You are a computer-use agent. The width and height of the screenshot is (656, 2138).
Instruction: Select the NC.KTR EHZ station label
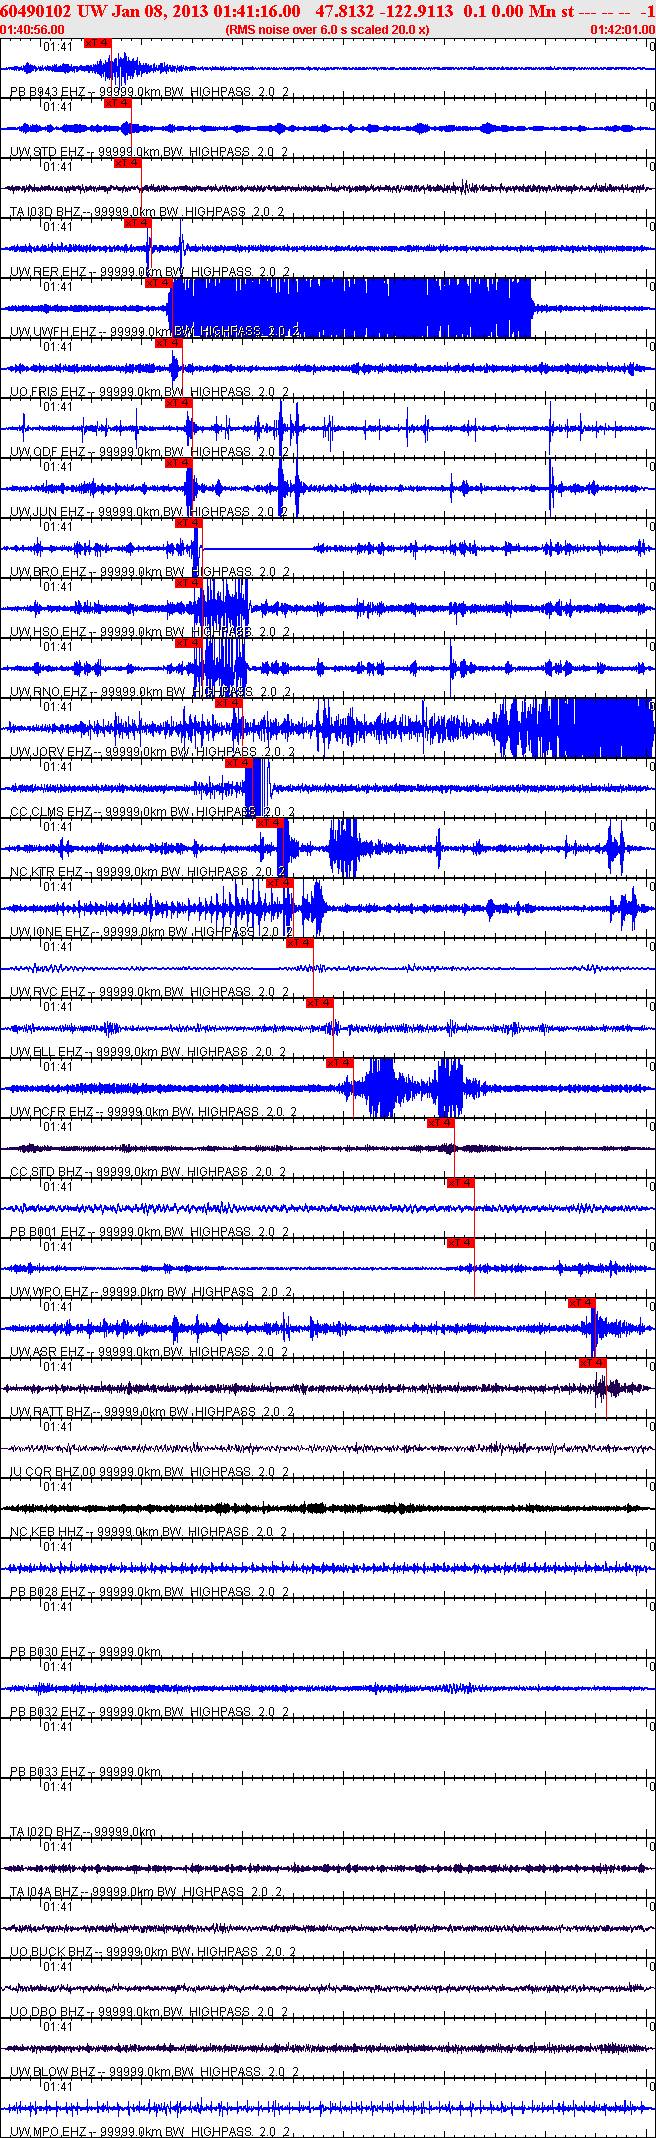pyautogui.click(x=149, y=872)
